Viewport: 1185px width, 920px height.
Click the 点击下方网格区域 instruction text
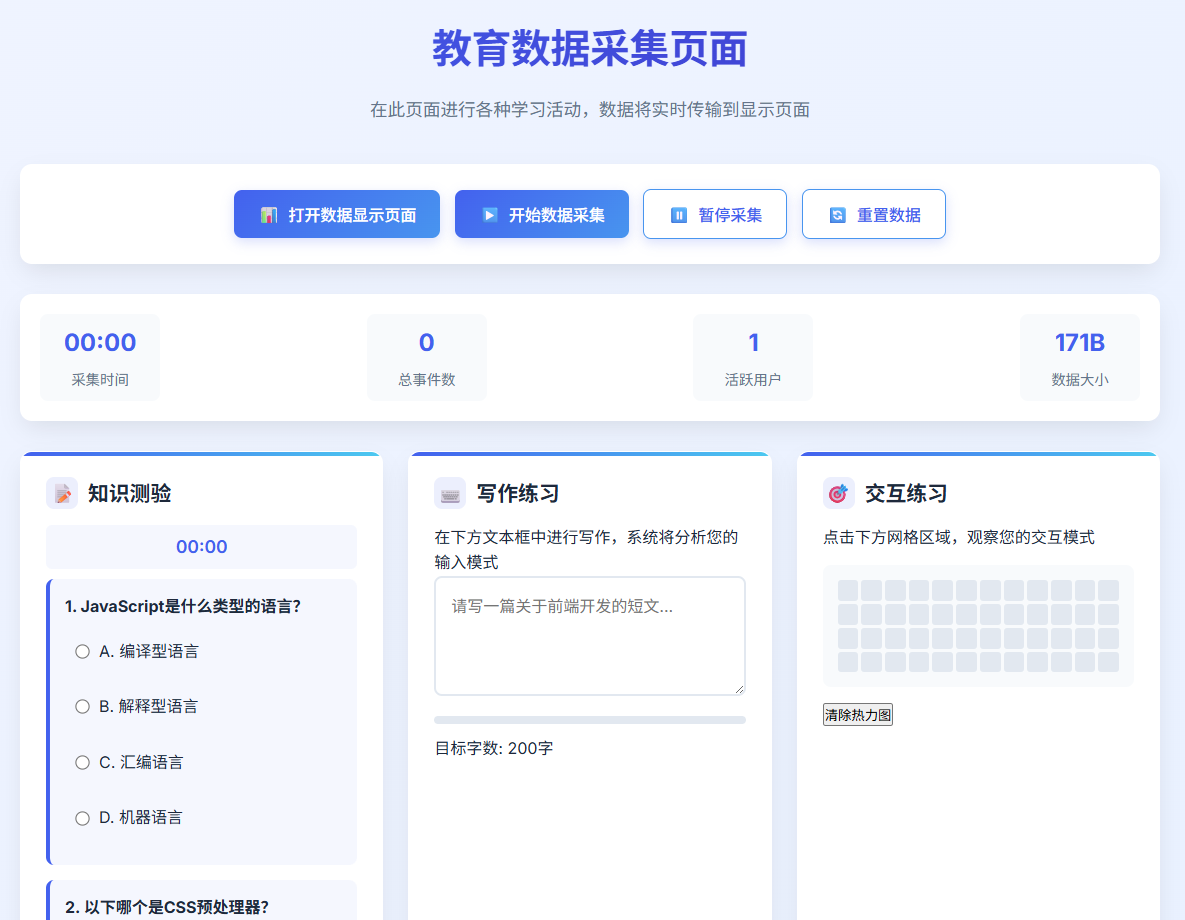[958, 537]
